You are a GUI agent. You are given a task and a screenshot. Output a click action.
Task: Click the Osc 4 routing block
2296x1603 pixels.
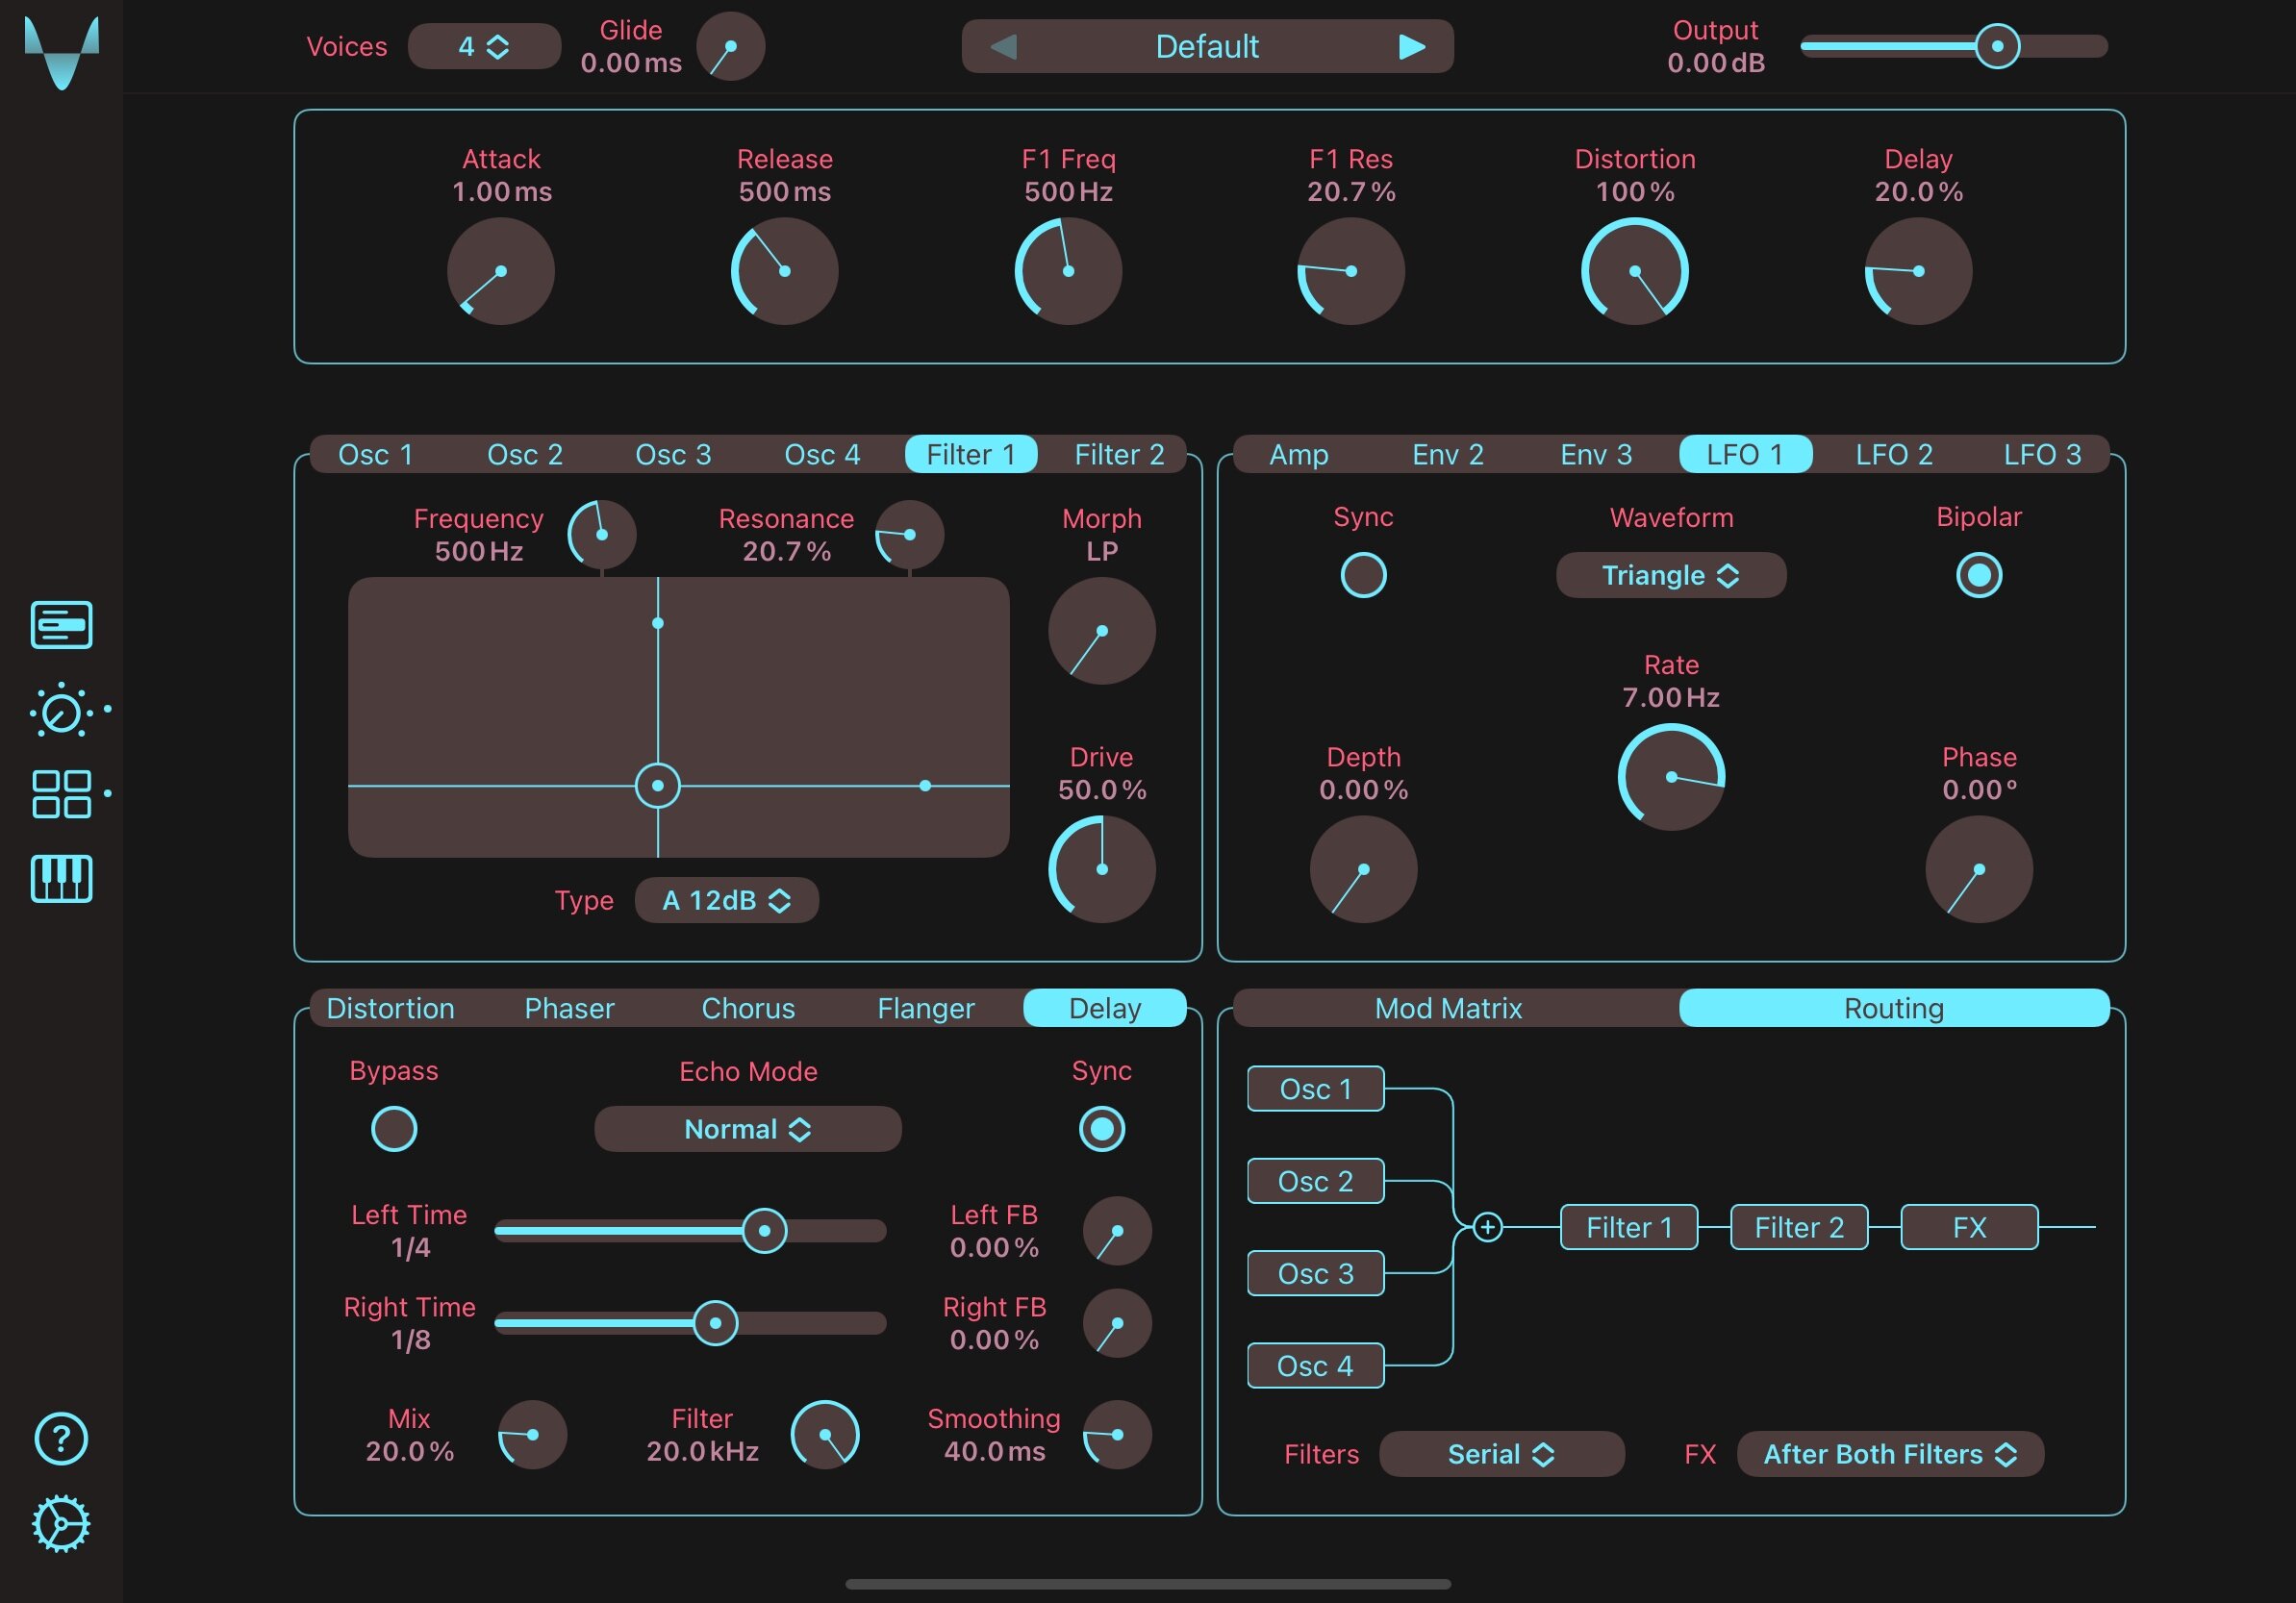[1316, 1366]
